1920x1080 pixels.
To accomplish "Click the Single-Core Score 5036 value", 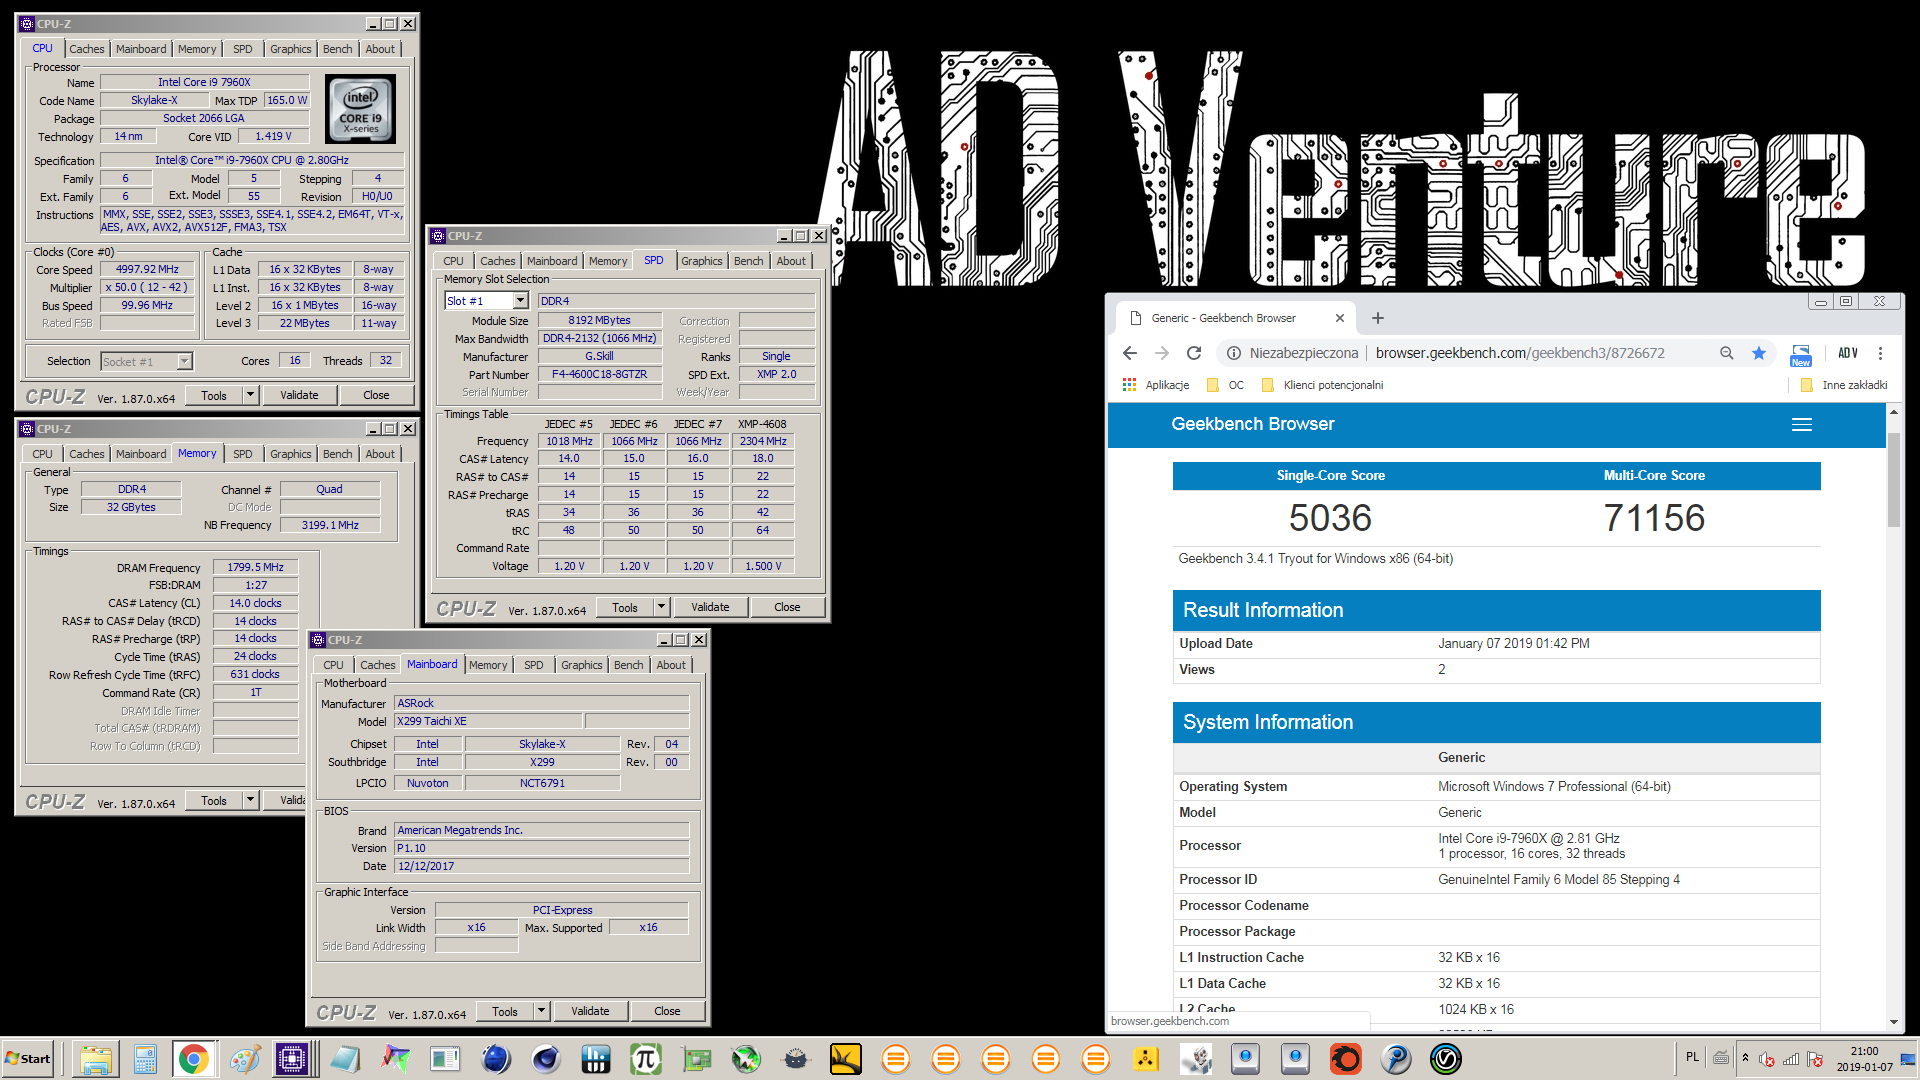I will tap(1330, 518).
